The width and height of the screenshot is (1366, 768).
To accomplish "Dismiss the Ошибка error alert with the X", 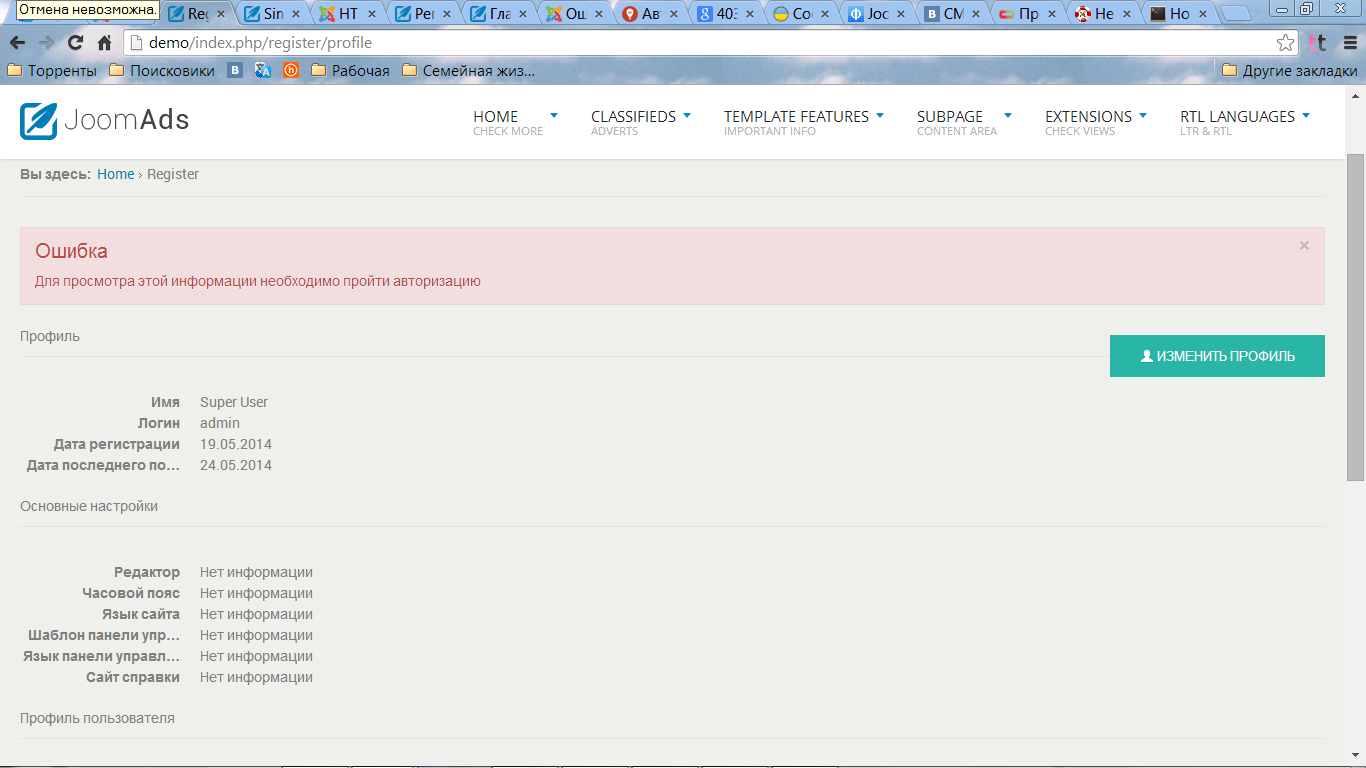I will point(1304,246).
